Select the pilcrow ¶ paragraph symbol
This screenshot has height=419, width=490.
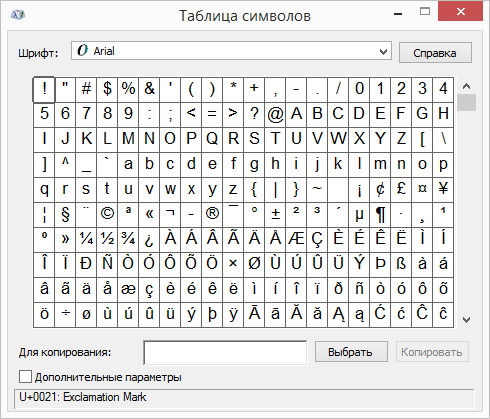(380, 214)
